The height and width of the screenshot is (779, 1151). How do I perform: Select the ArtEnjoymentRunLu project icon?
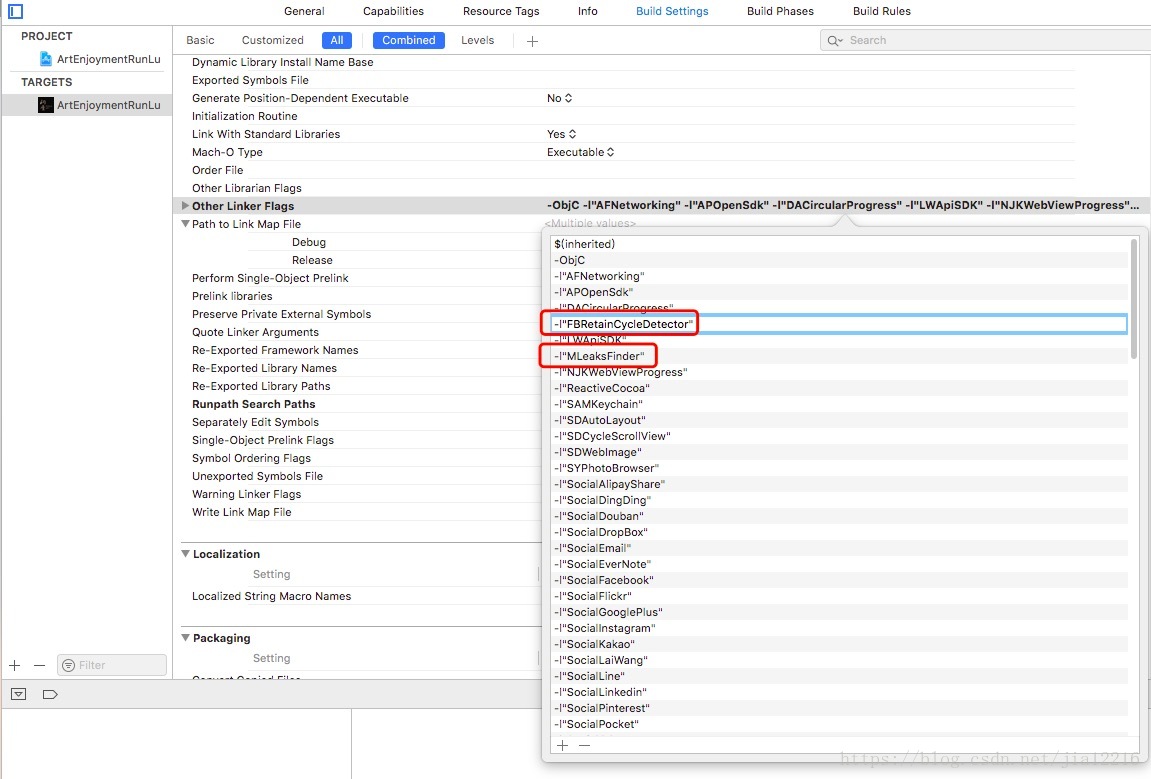click(46, 59)
